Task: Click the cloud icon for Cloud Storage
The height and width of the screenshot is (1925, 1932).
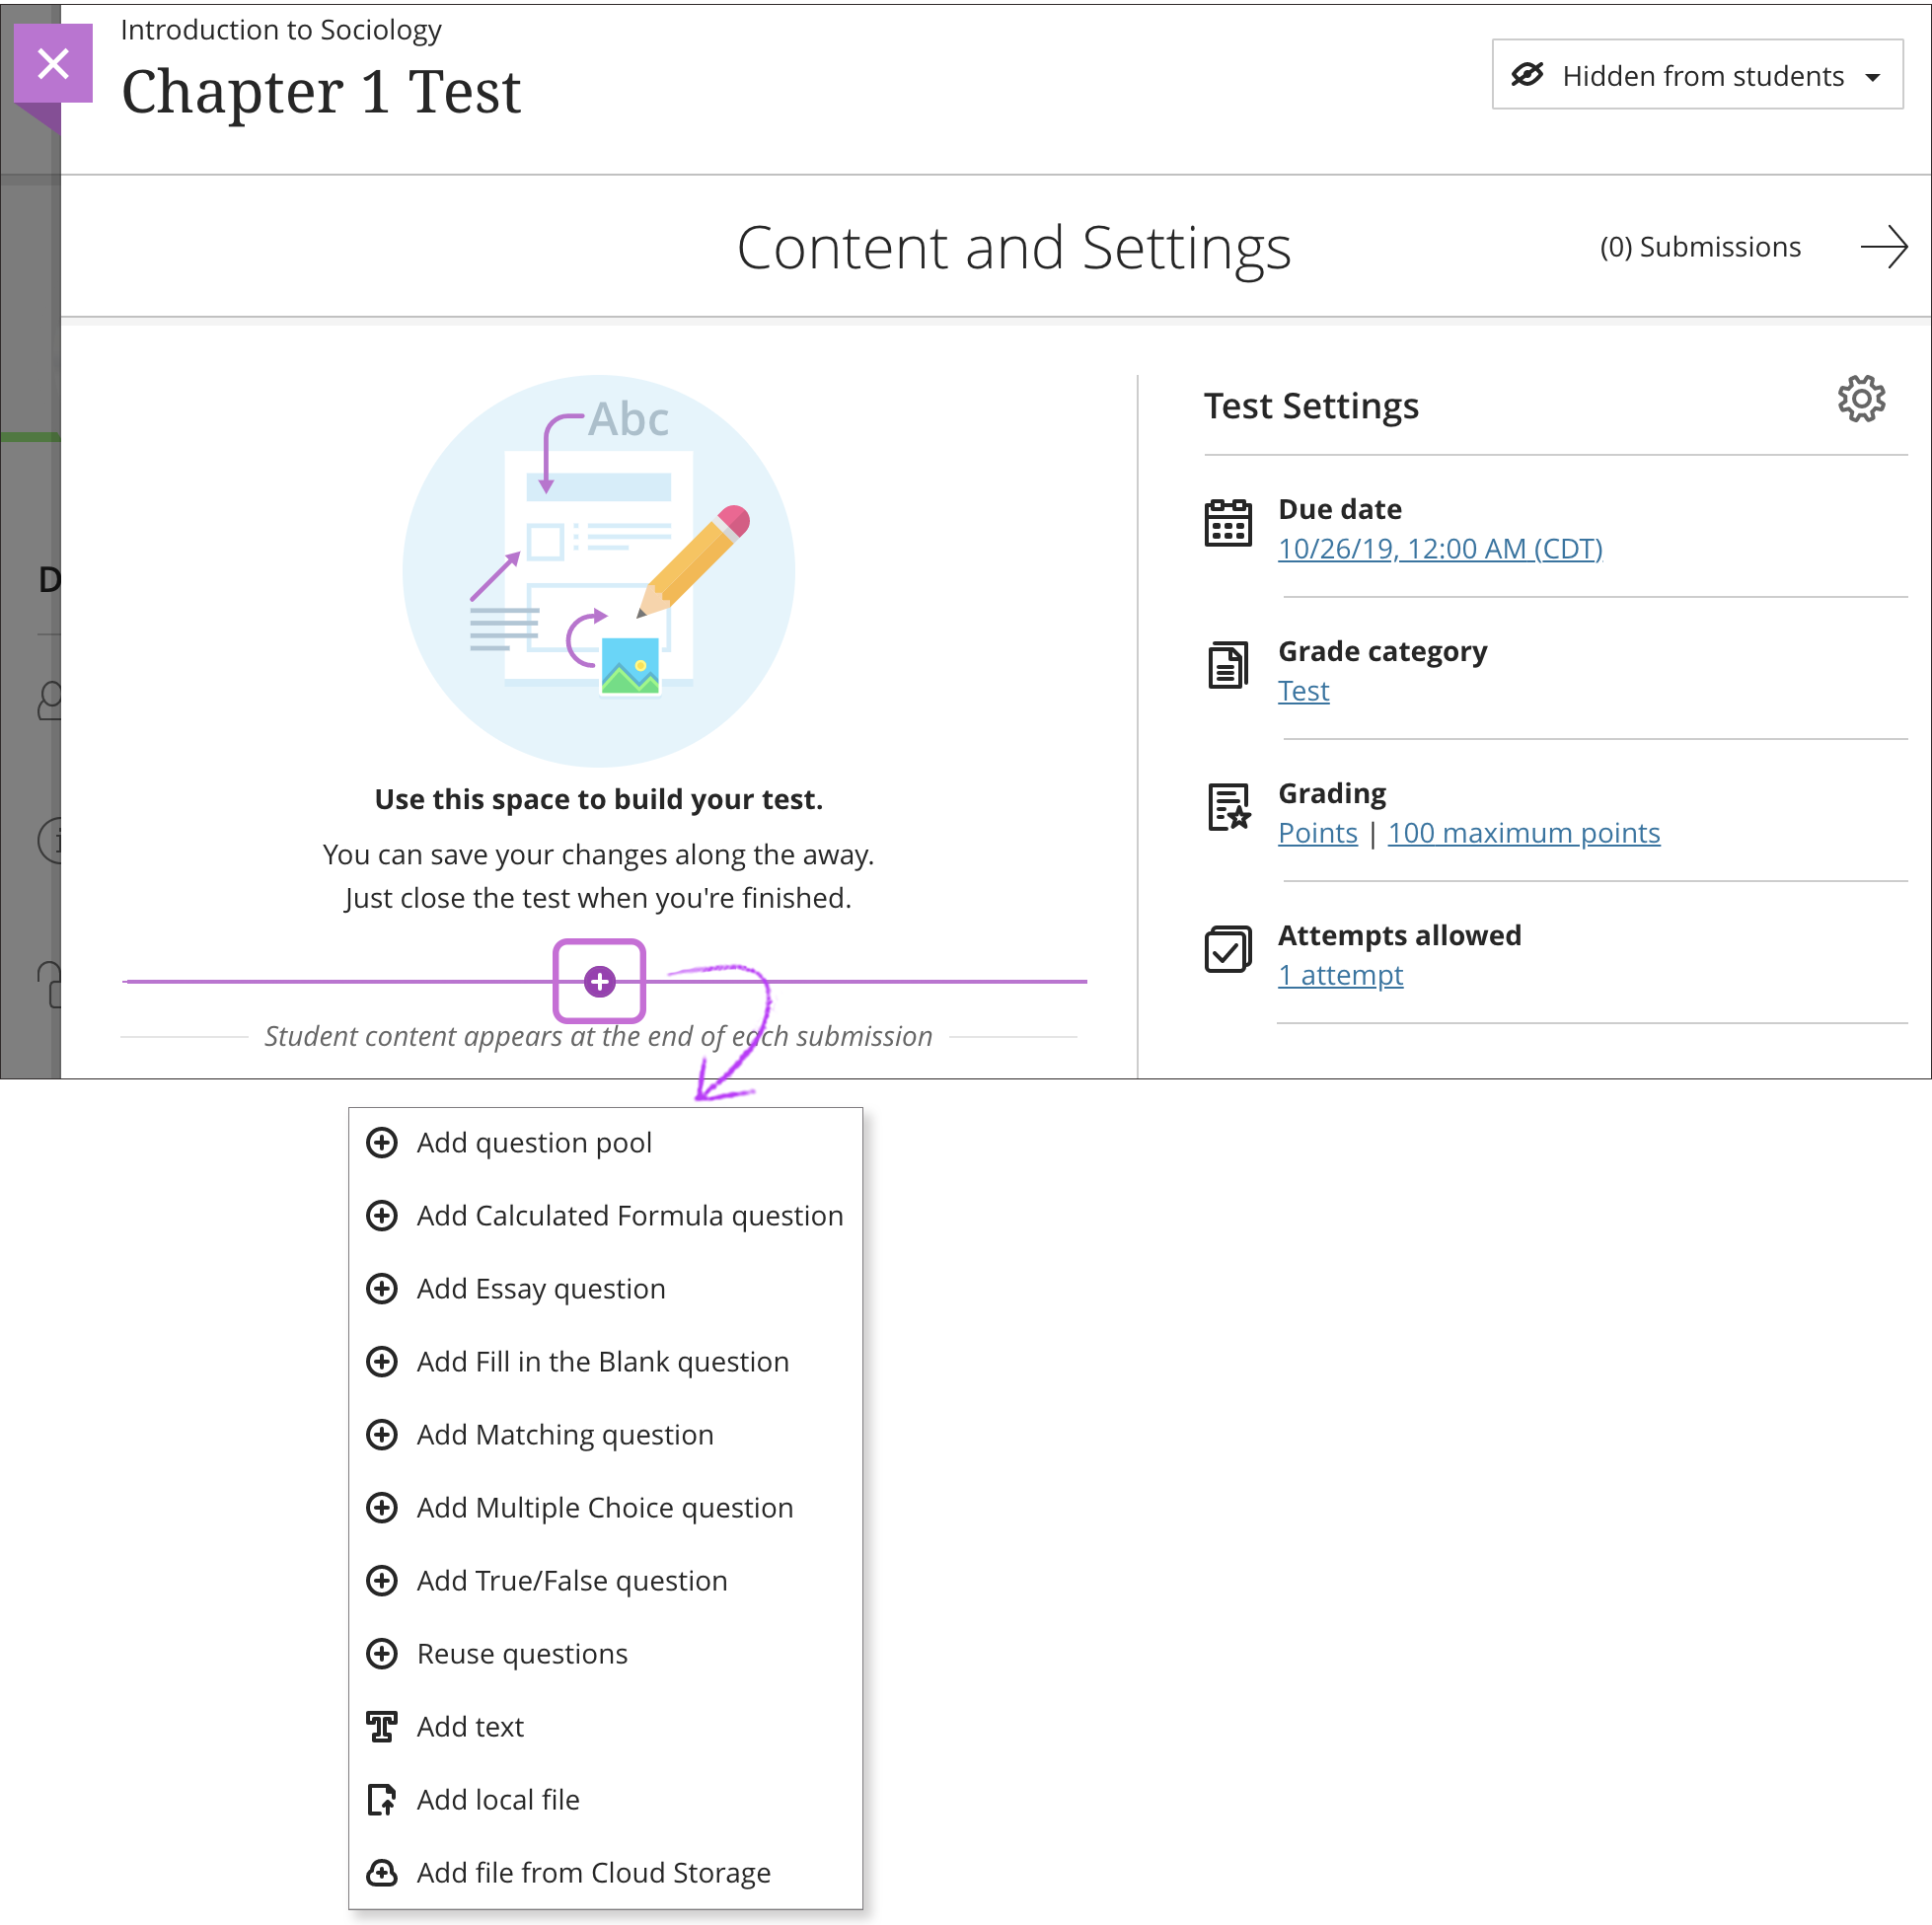Action: tap(381, 1872)
